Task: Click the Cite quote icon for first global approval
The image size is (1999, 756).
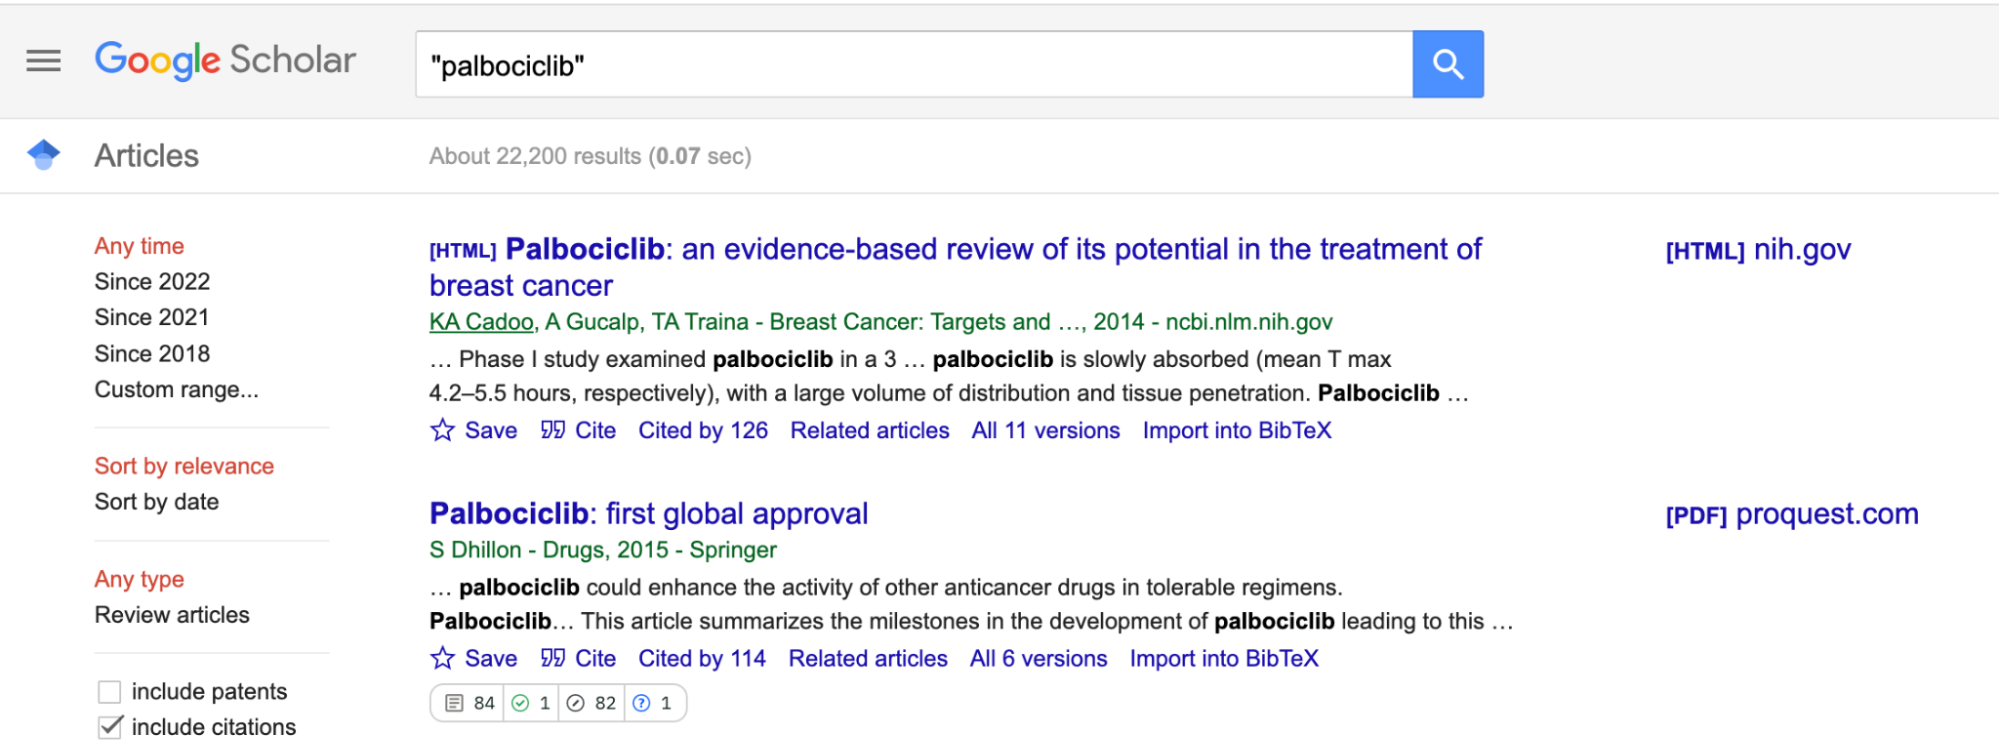Action: [553, 659]
